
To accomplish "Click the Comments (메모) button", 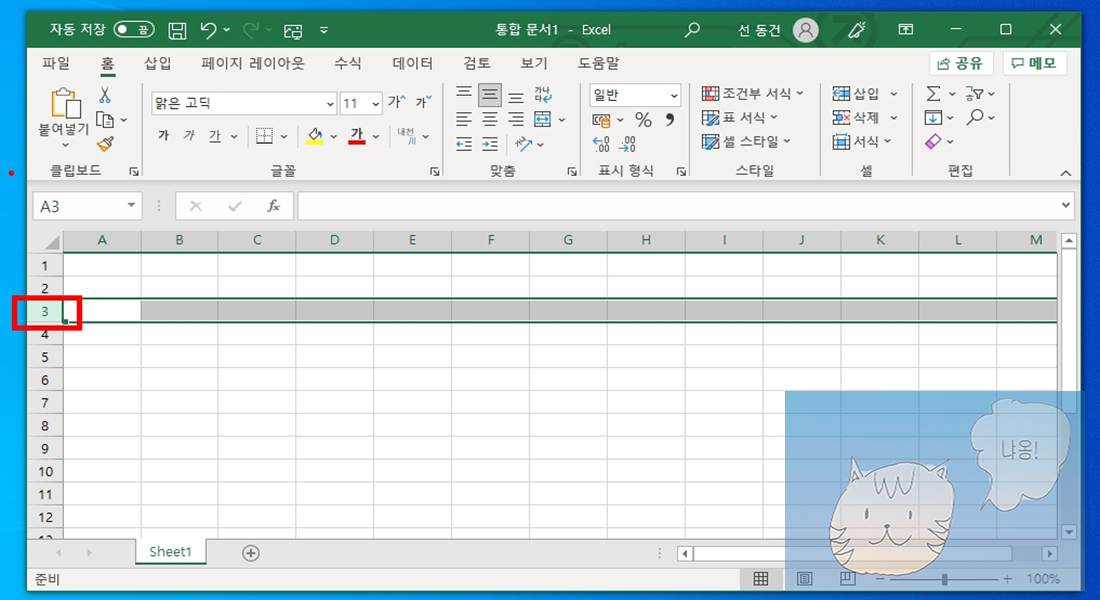I will (1034, 64).
